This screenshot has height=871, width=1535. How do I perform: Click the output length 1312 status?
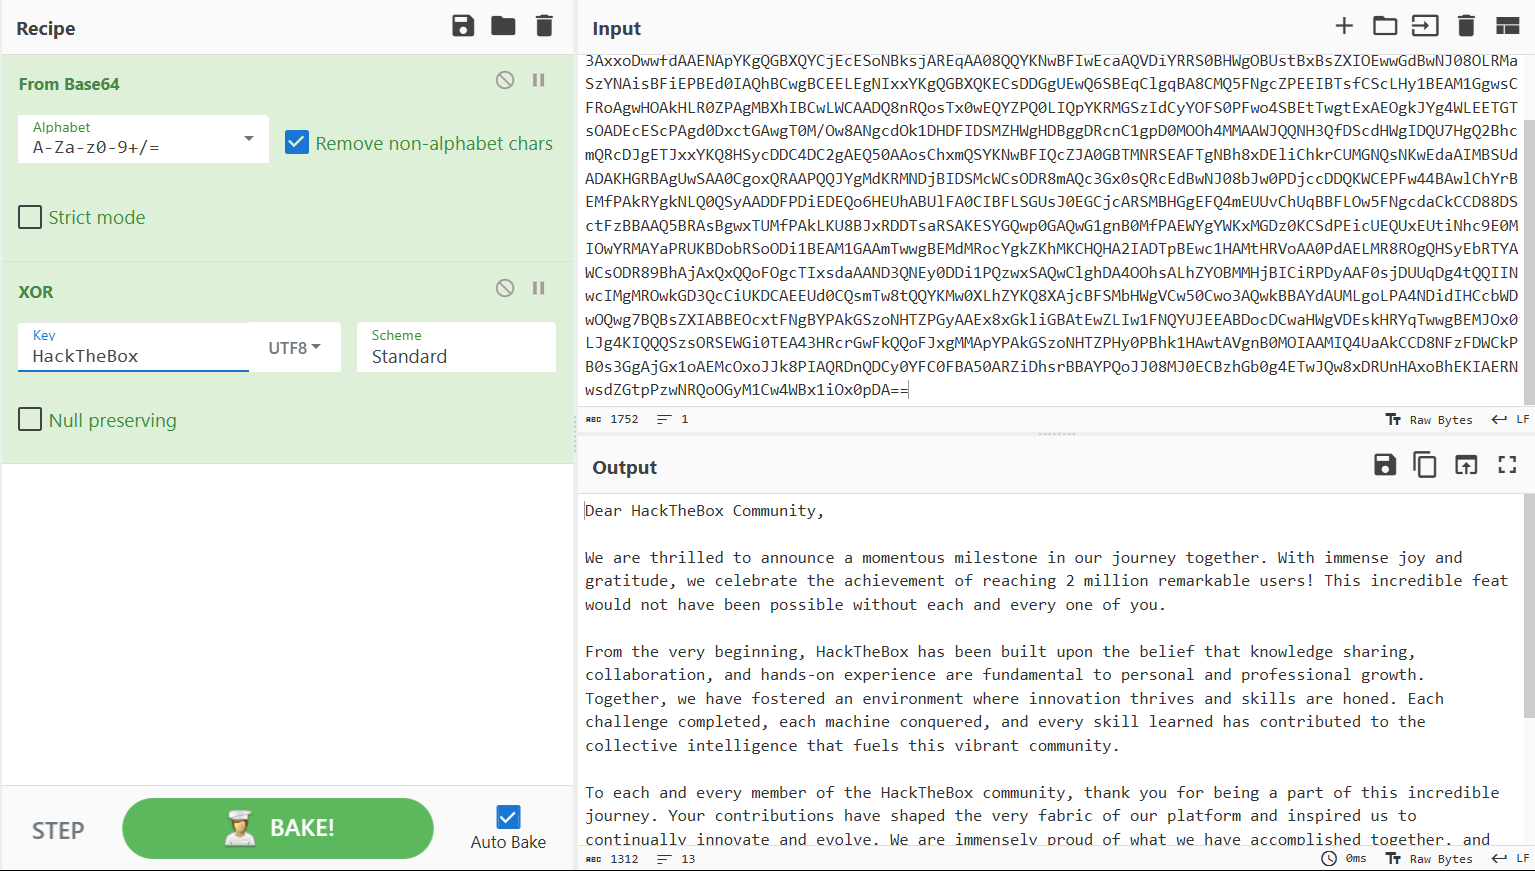click(x=612, y=859)
